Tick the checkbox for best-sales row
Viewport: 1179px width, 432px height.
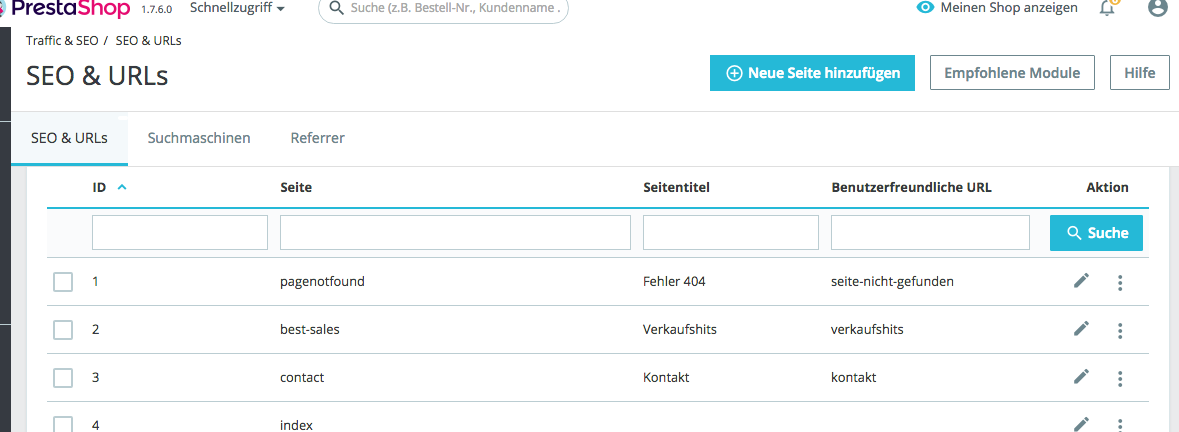(x=63, y=330)
